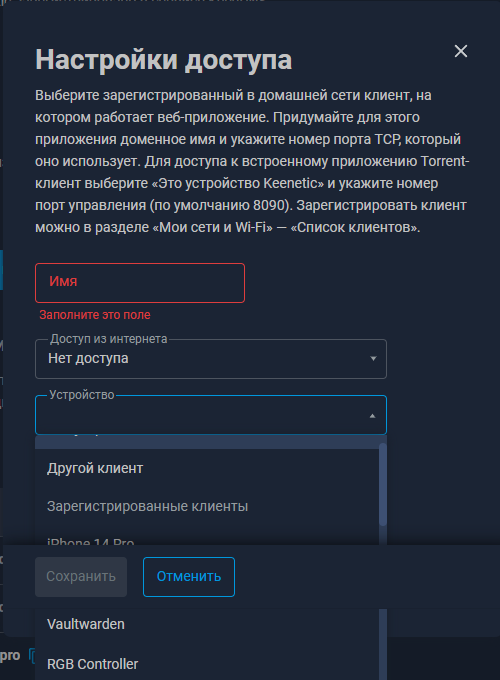
Task: Click the Заполните это поле error message
Action: 95,315
